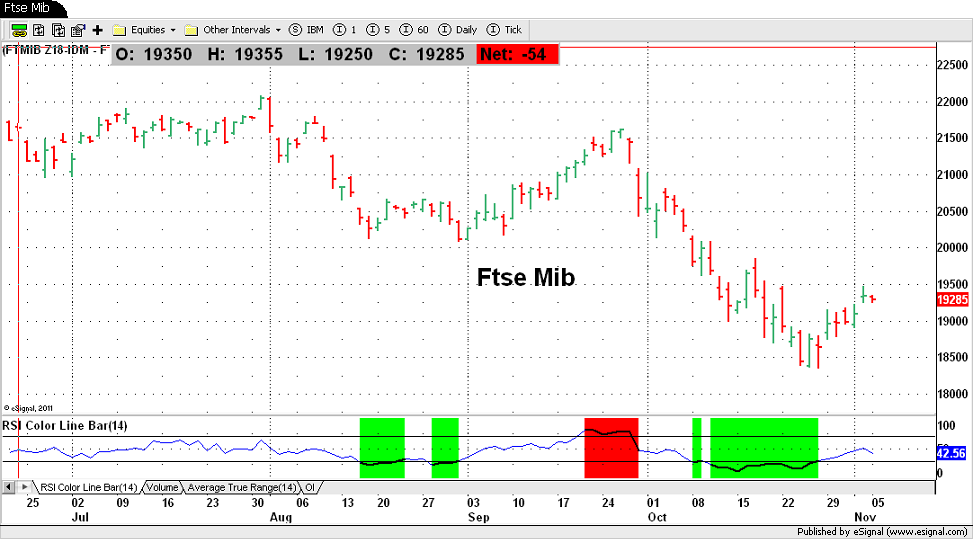
Task: Open the chart properties icon
Action: tap(78, 30)
